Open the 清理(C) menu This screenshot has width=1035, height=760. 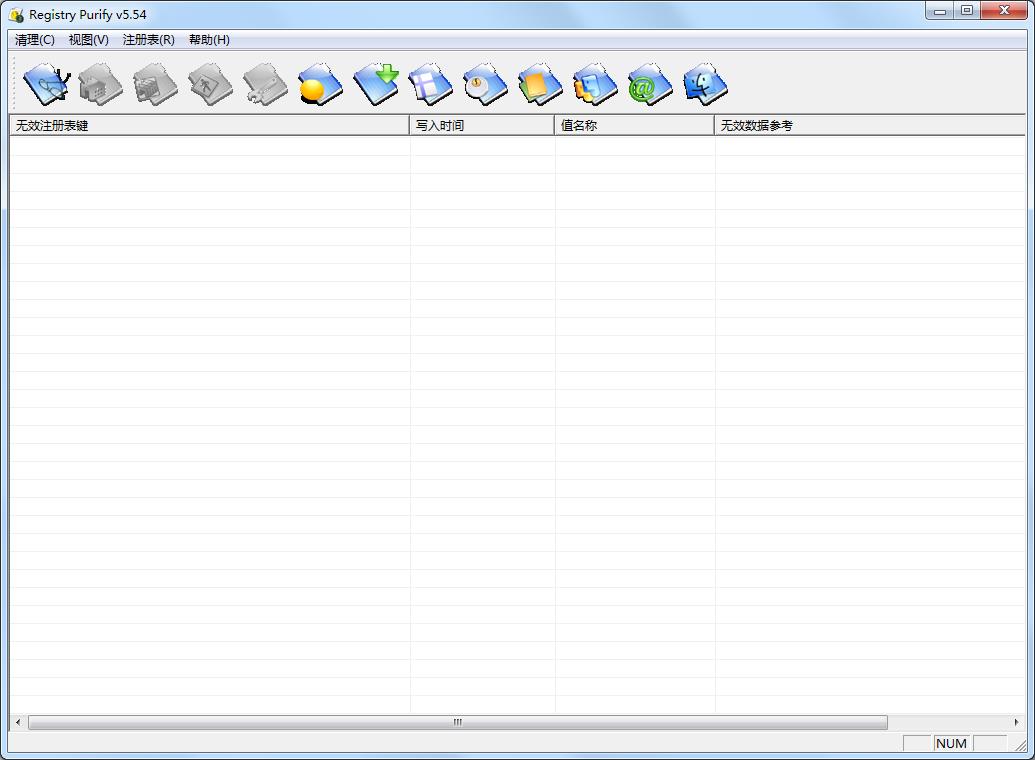35,40
